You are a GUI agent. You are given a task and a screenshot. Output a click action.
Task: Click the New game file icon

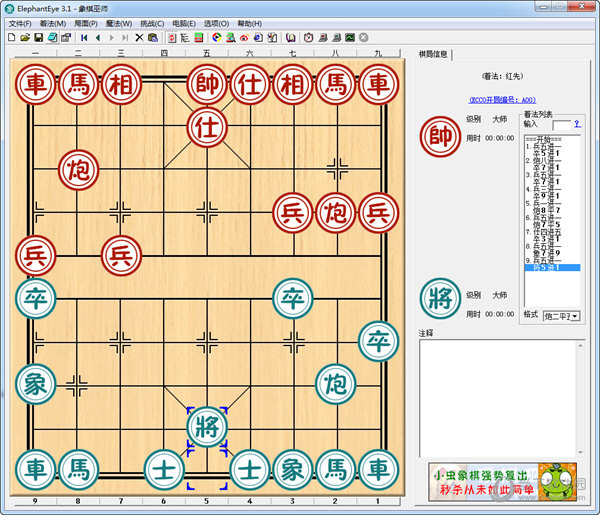pyautogui.click(x=11, y=37)
